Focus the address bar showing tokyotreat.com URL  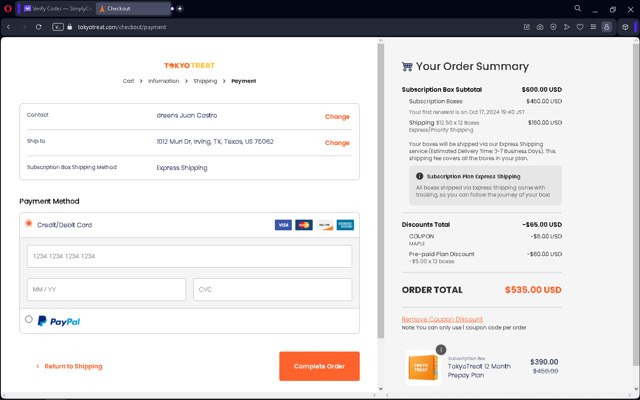point(122,27)
